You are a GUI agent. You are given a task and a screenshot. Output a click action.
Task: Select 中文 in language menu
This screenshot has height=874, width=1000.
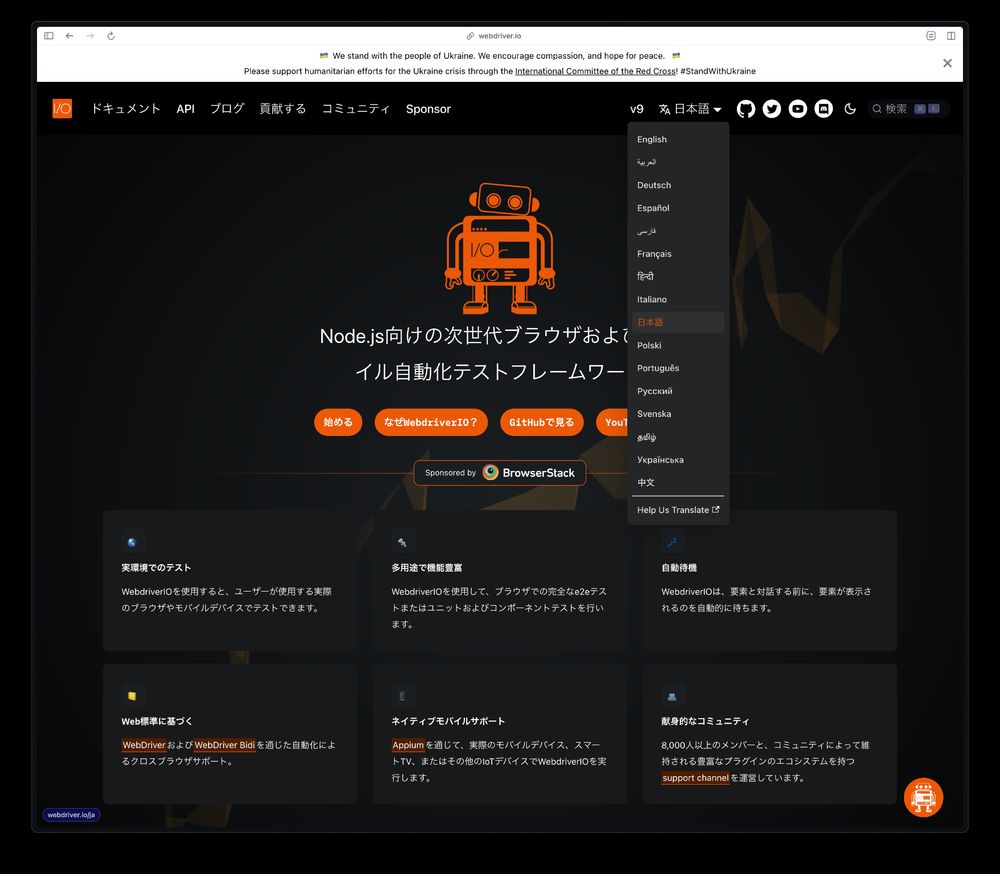(678, 482)
